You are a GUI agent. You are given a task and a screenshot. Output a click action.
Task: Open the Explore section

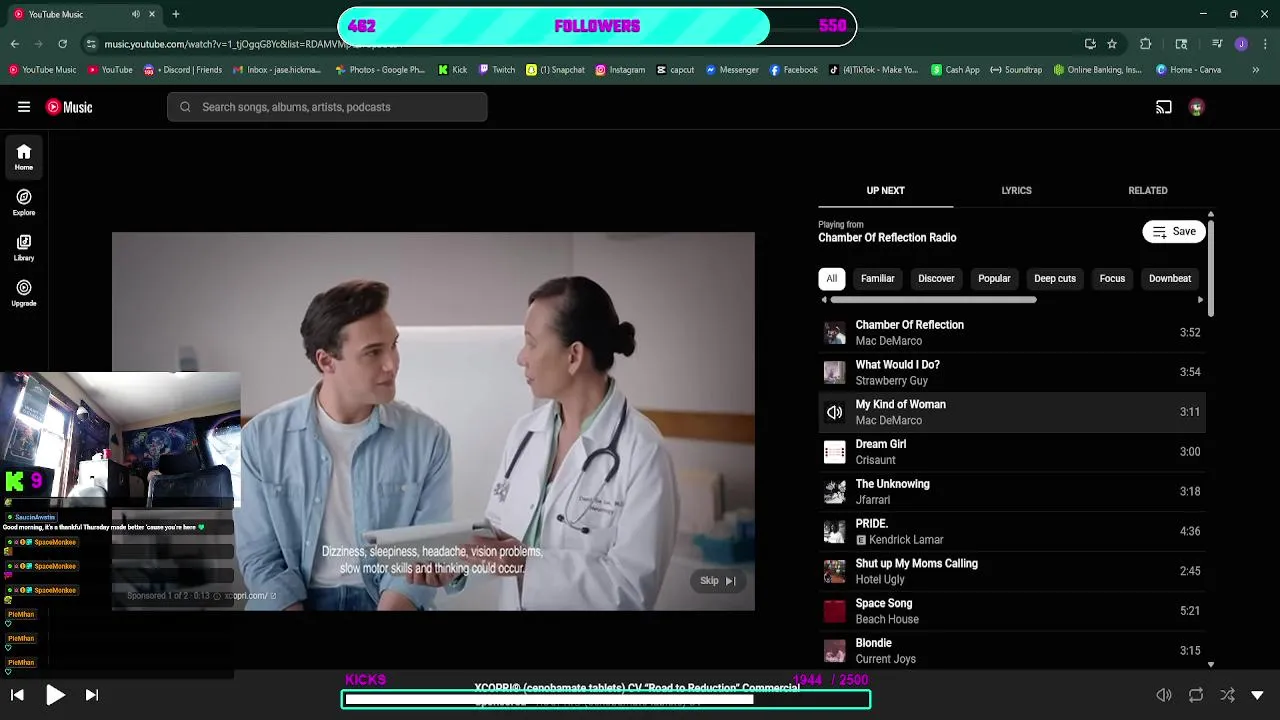[x=24, y=203]
